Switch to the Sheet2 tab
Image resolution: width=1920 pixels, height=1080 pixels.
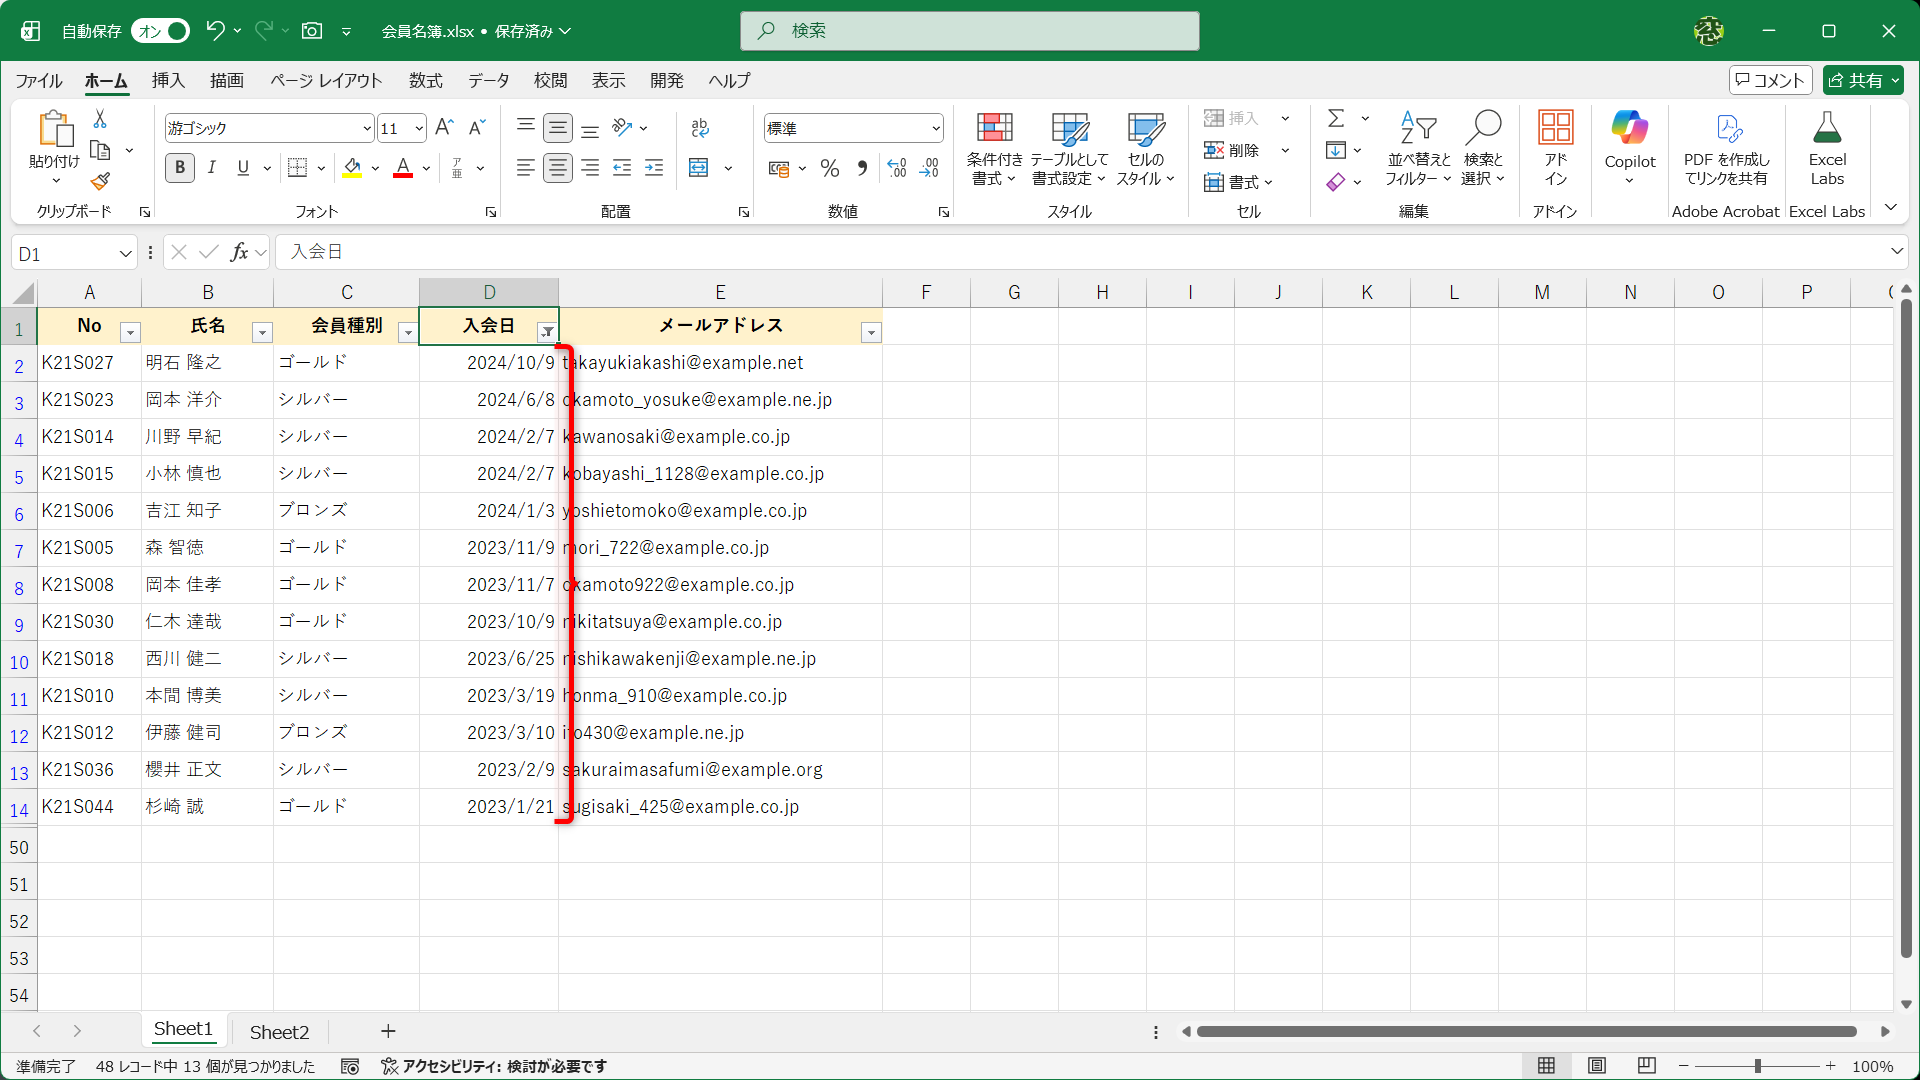point(279,1032)
